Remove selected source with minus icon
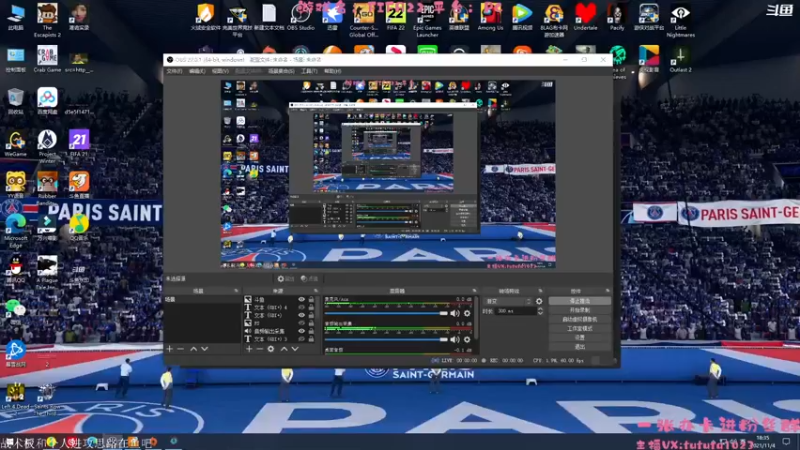The height and width of the screenshot is (450, 800). pos(259,349)
